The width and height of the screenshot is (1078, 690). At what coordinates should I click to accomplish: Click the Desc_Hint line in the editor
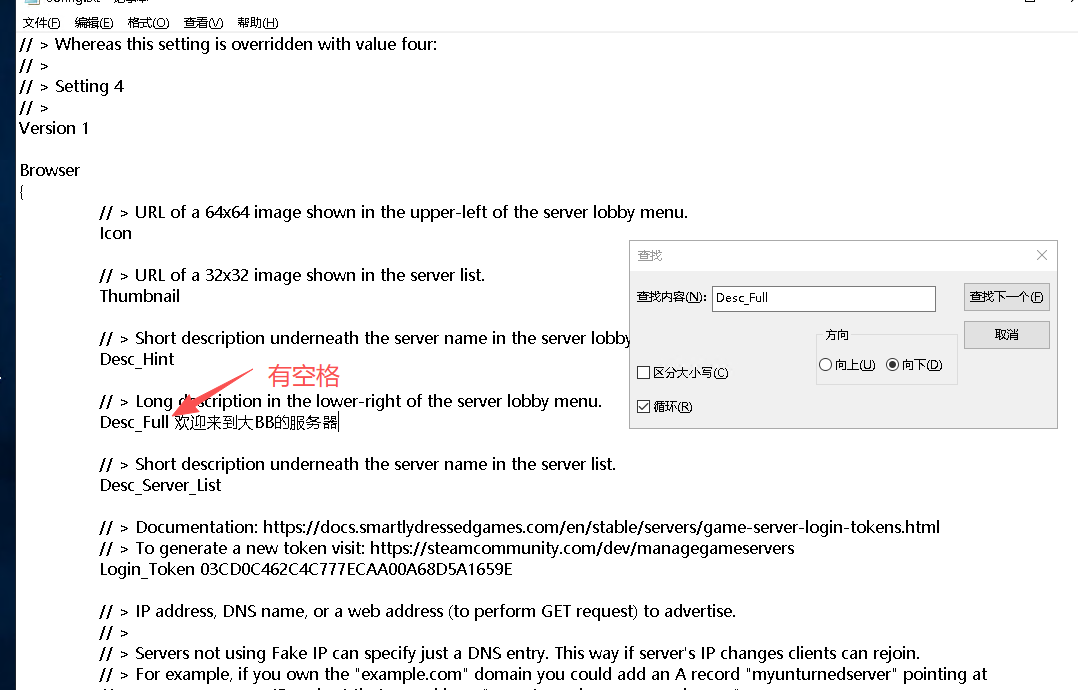(x=137, y=359)
